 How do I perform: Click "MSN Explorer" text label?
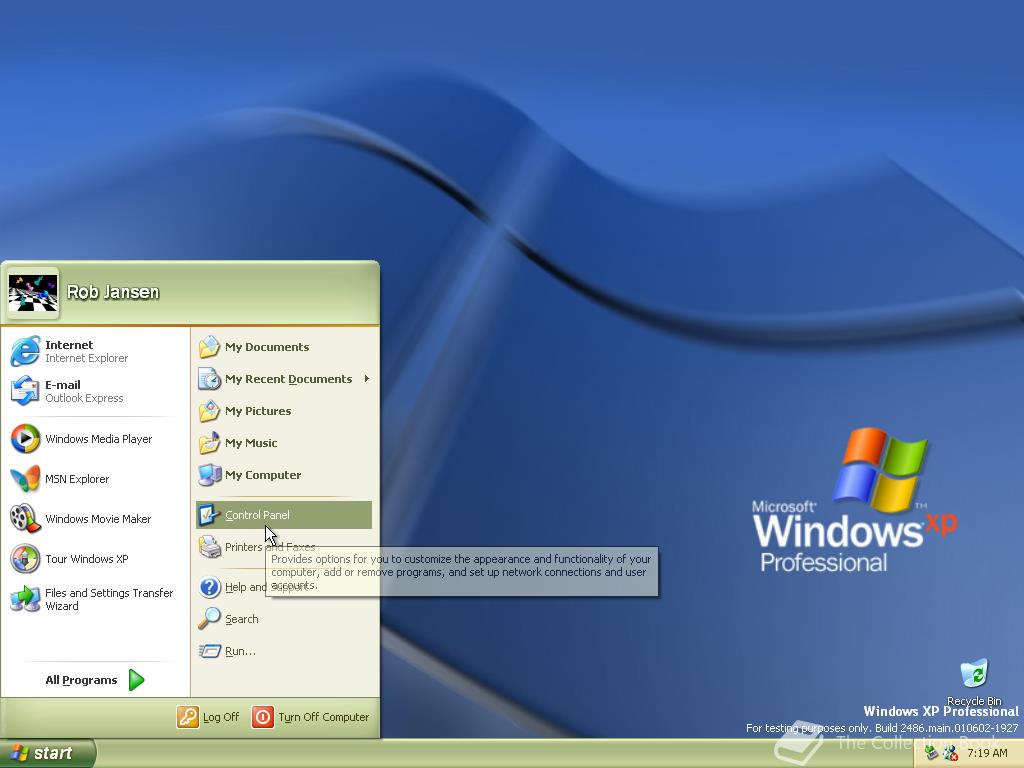point(77,479)
